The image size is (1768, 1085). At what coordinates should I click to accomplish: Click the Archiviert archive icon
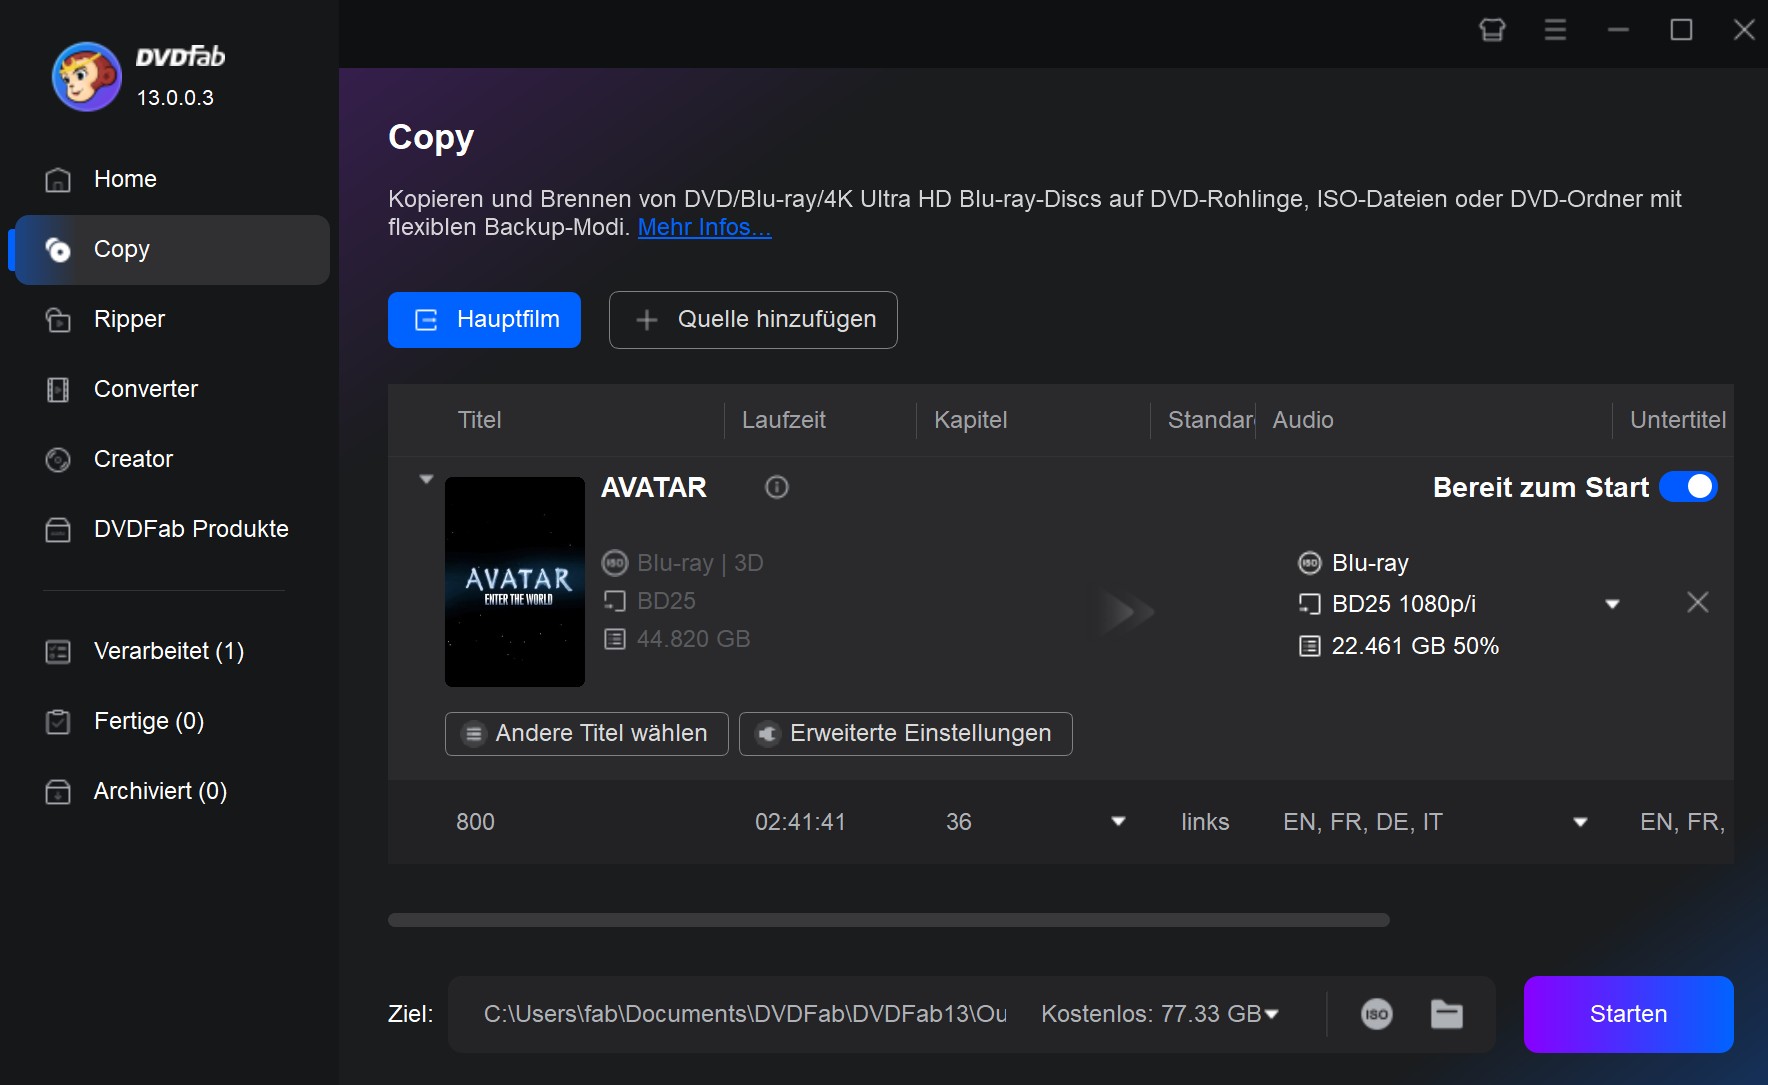click(58, 792)
